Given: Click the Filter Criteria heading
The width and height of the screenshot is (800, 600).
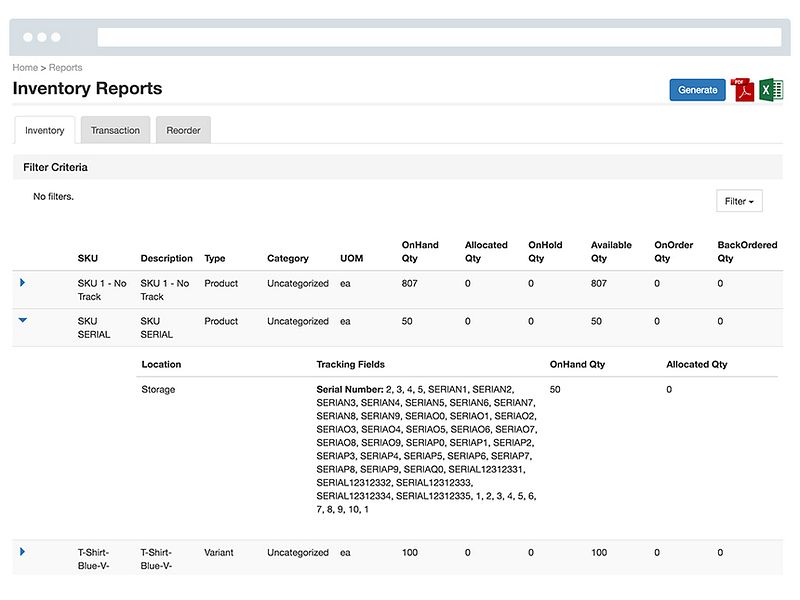Looking at the screenshot, I should [55, 167].
